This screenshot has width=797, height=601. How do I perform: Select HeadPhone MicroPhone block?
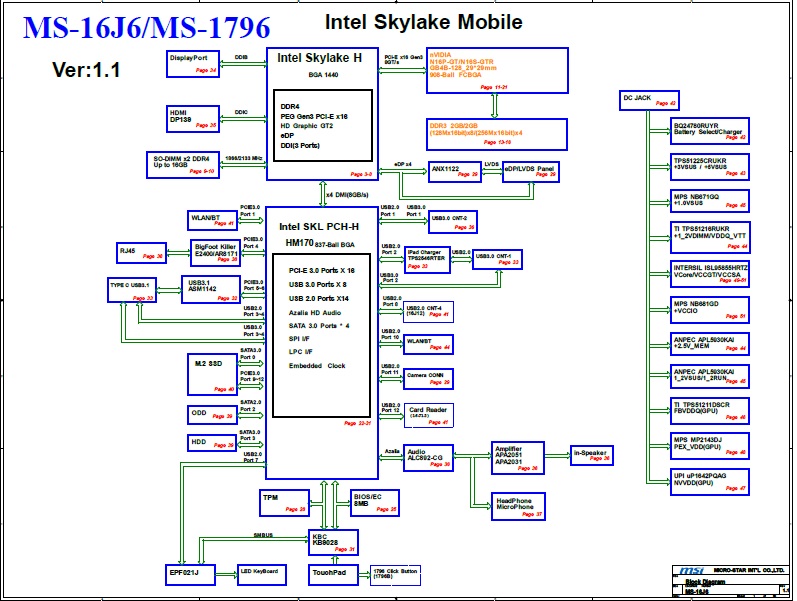click(518, 506)
